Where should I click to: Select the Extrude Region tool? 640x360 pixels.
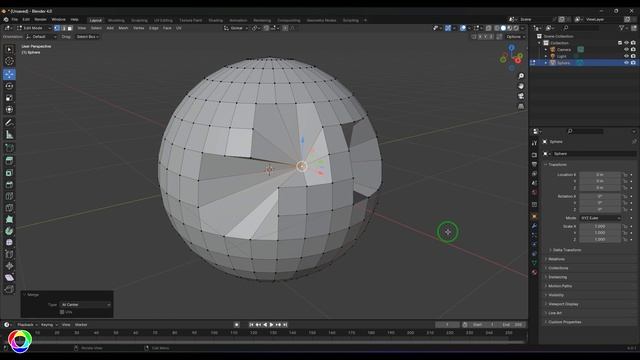point(9,161)
